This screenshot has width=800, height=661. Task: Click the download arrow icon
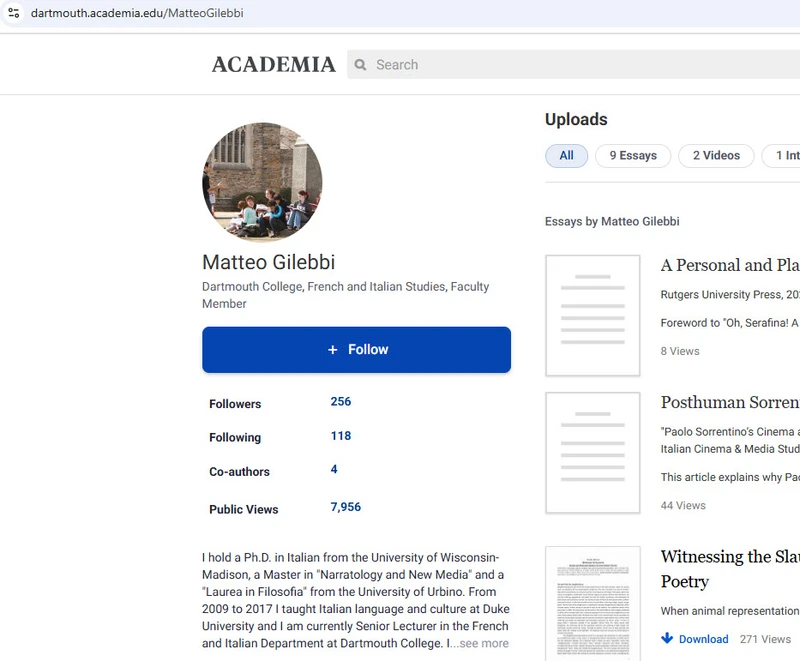pyautogui.click(x=667, y=639)
